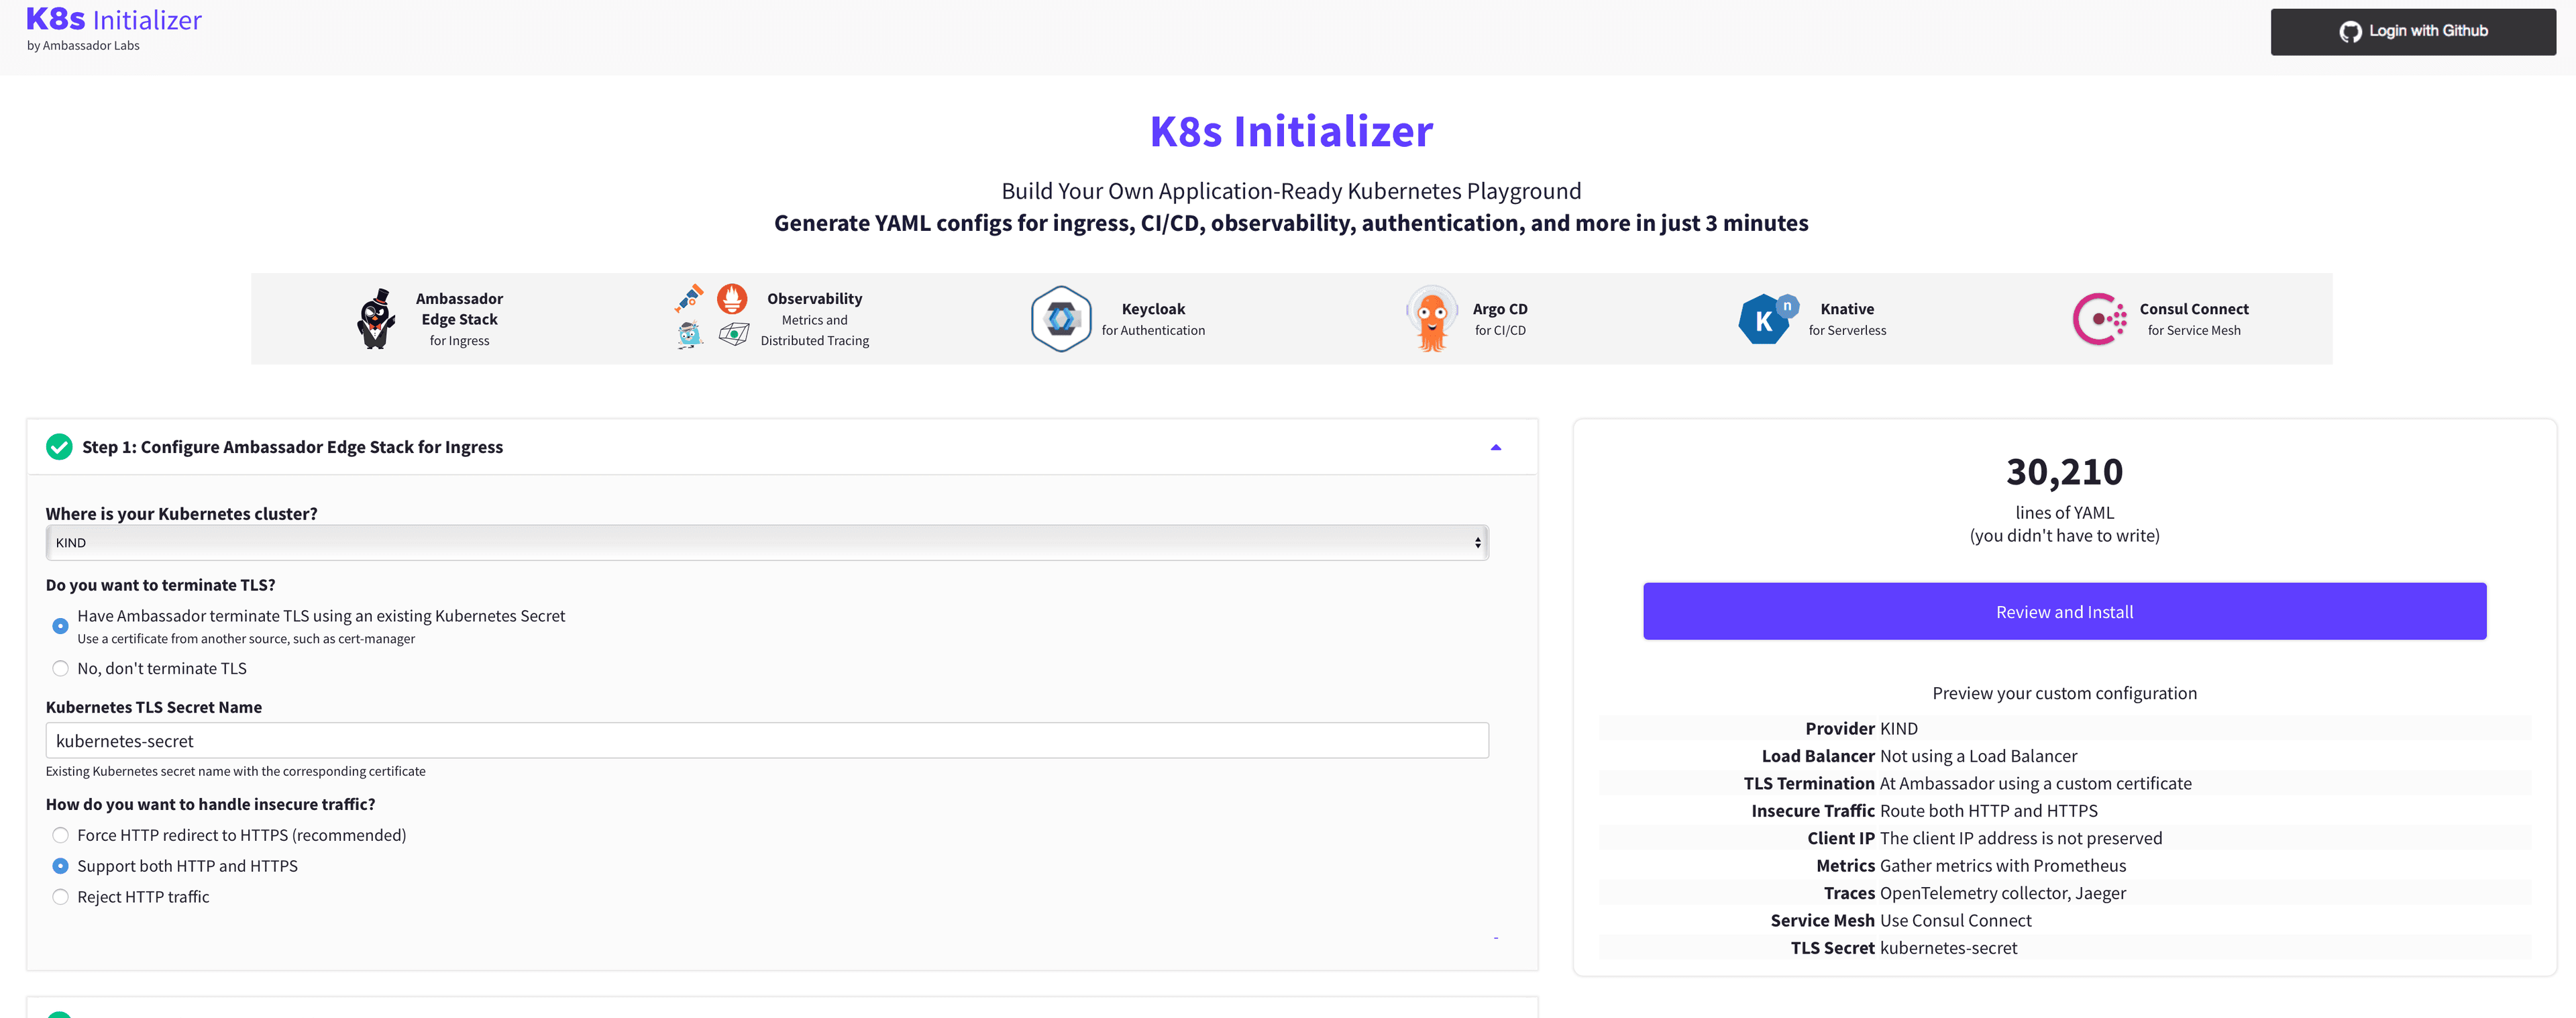Open the Kubernetes cluster KIND dropdown
The width and height of the screenshot is (2576, 1018).
(x=766, y=543)
